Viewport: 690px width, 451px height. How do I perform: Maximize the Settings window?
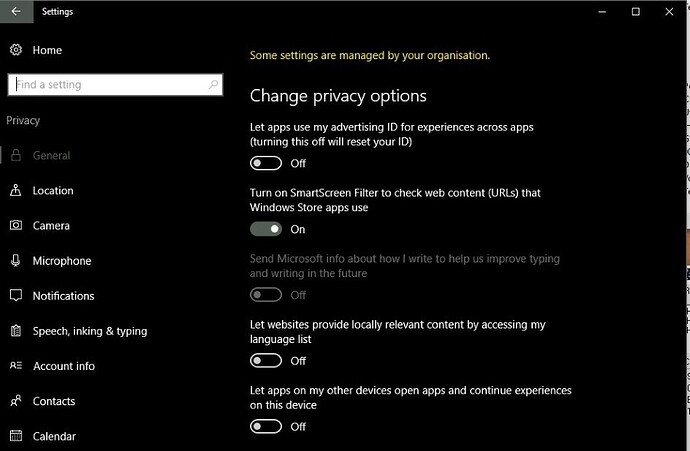point(635,11)
